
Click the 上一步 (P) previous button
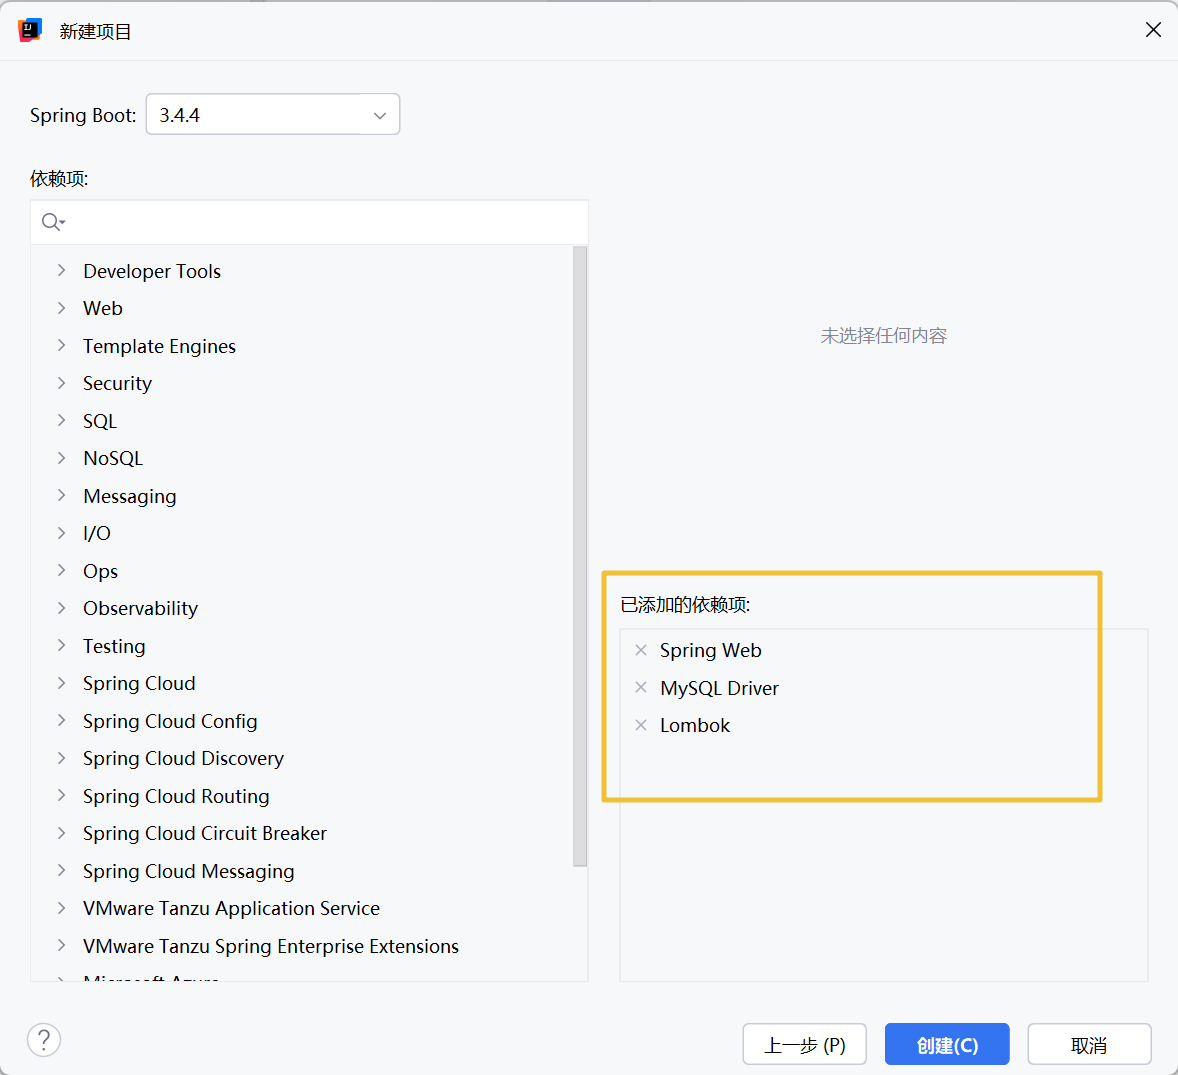click(805, 1044)
